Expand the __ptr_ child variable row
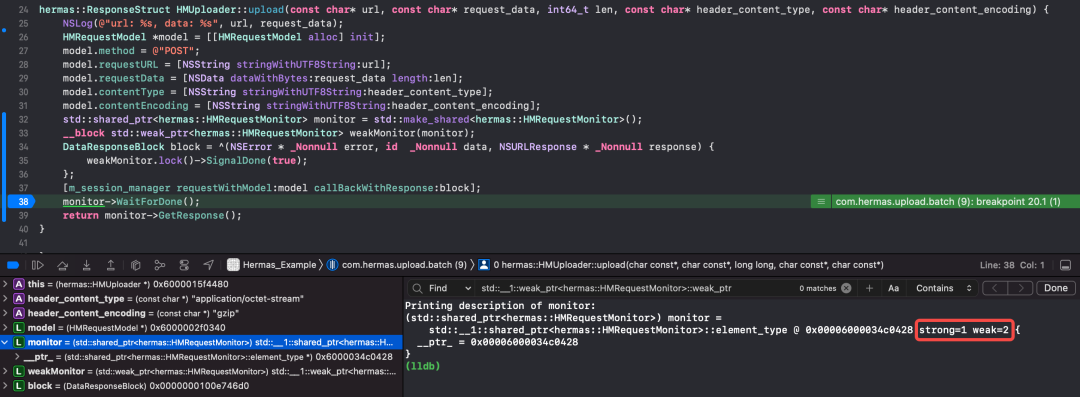 click(x=18, y=356)
